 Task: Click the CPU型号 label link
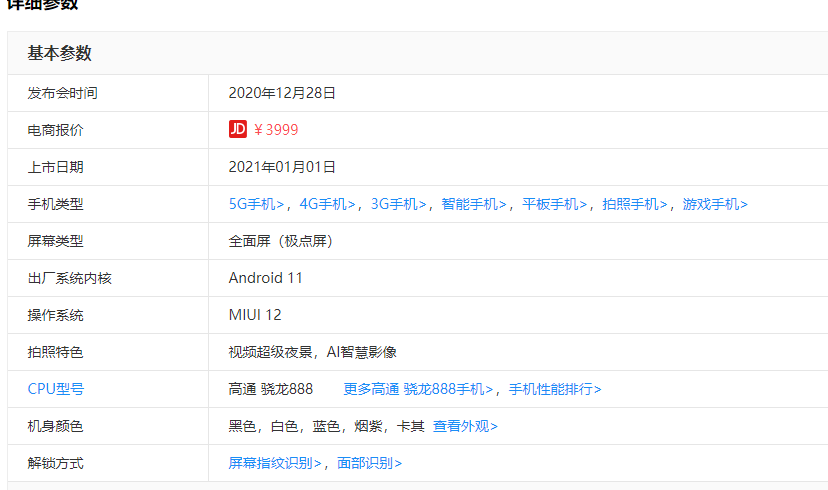point(56,389)
